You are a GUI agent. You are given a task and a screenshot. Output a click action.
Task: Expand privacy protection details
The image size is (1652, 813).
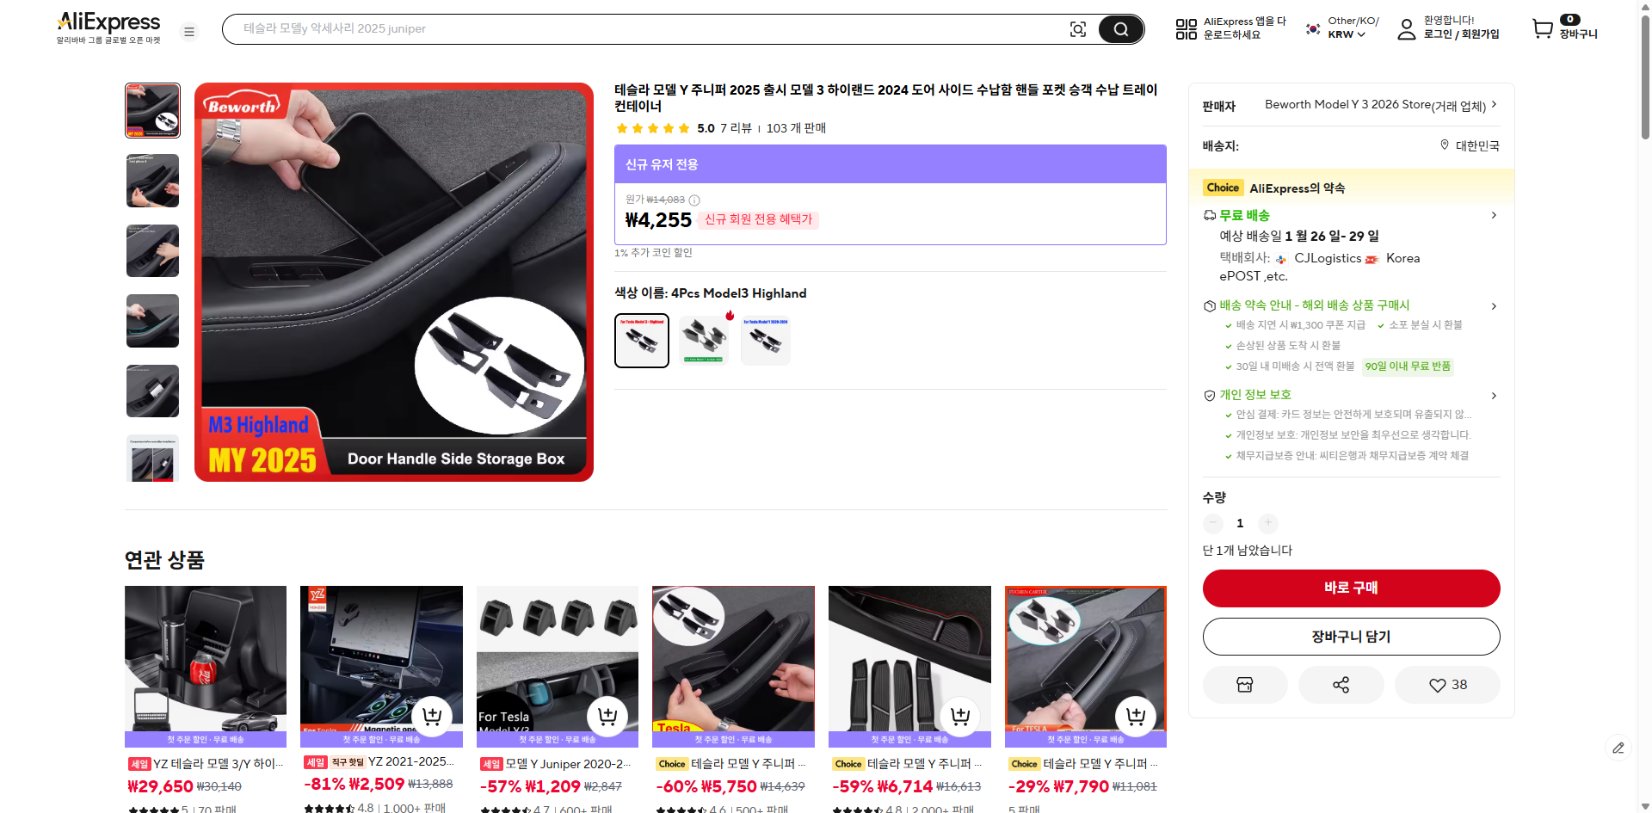click(x=1494, y=395)
